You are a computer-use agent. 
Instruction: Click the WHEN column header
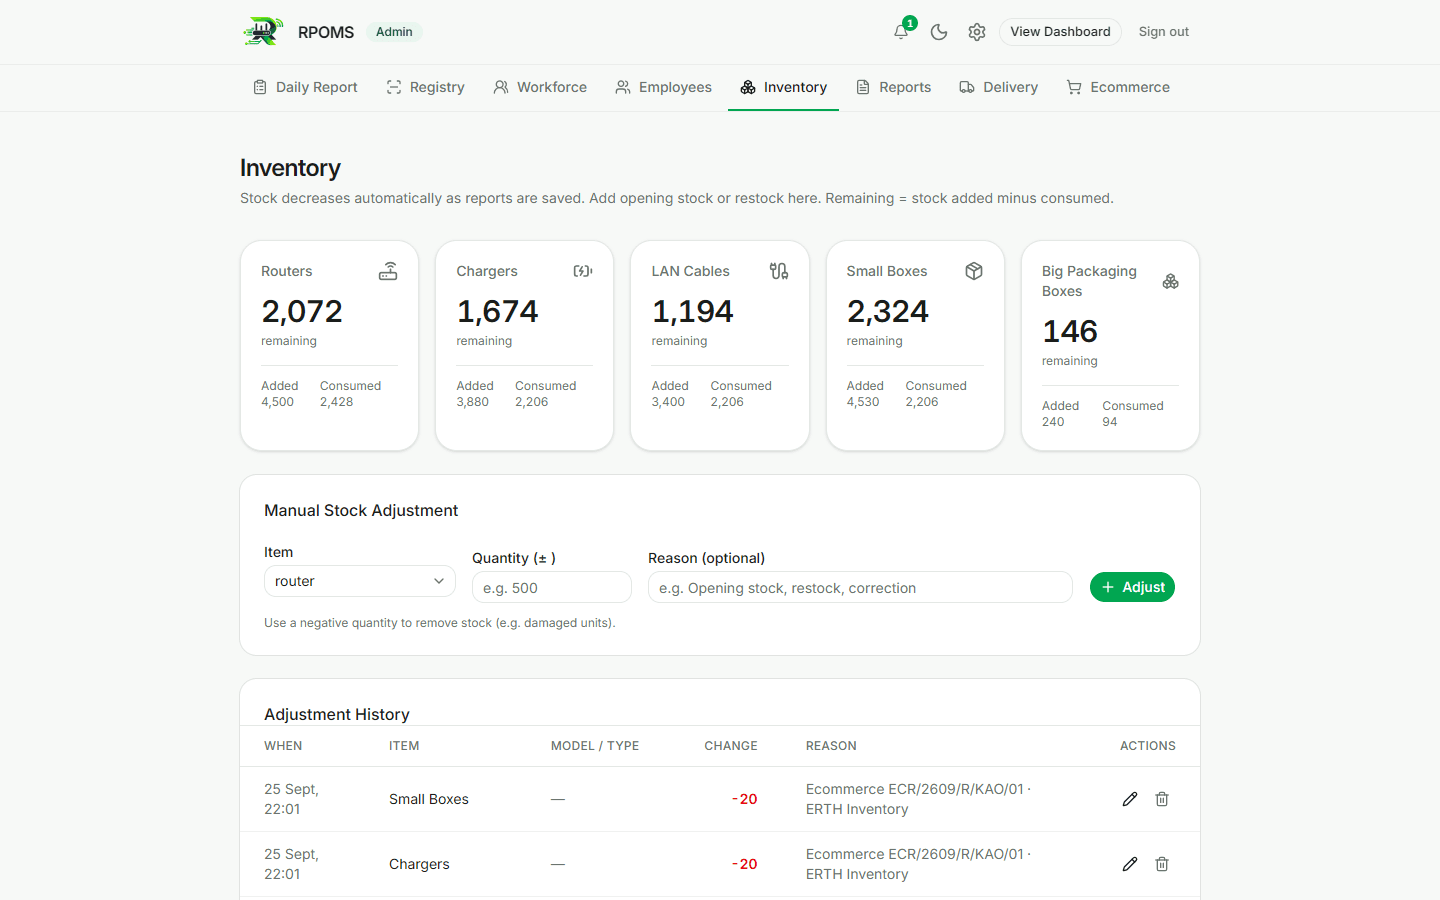pyautogui.click(x=283, y=746)
